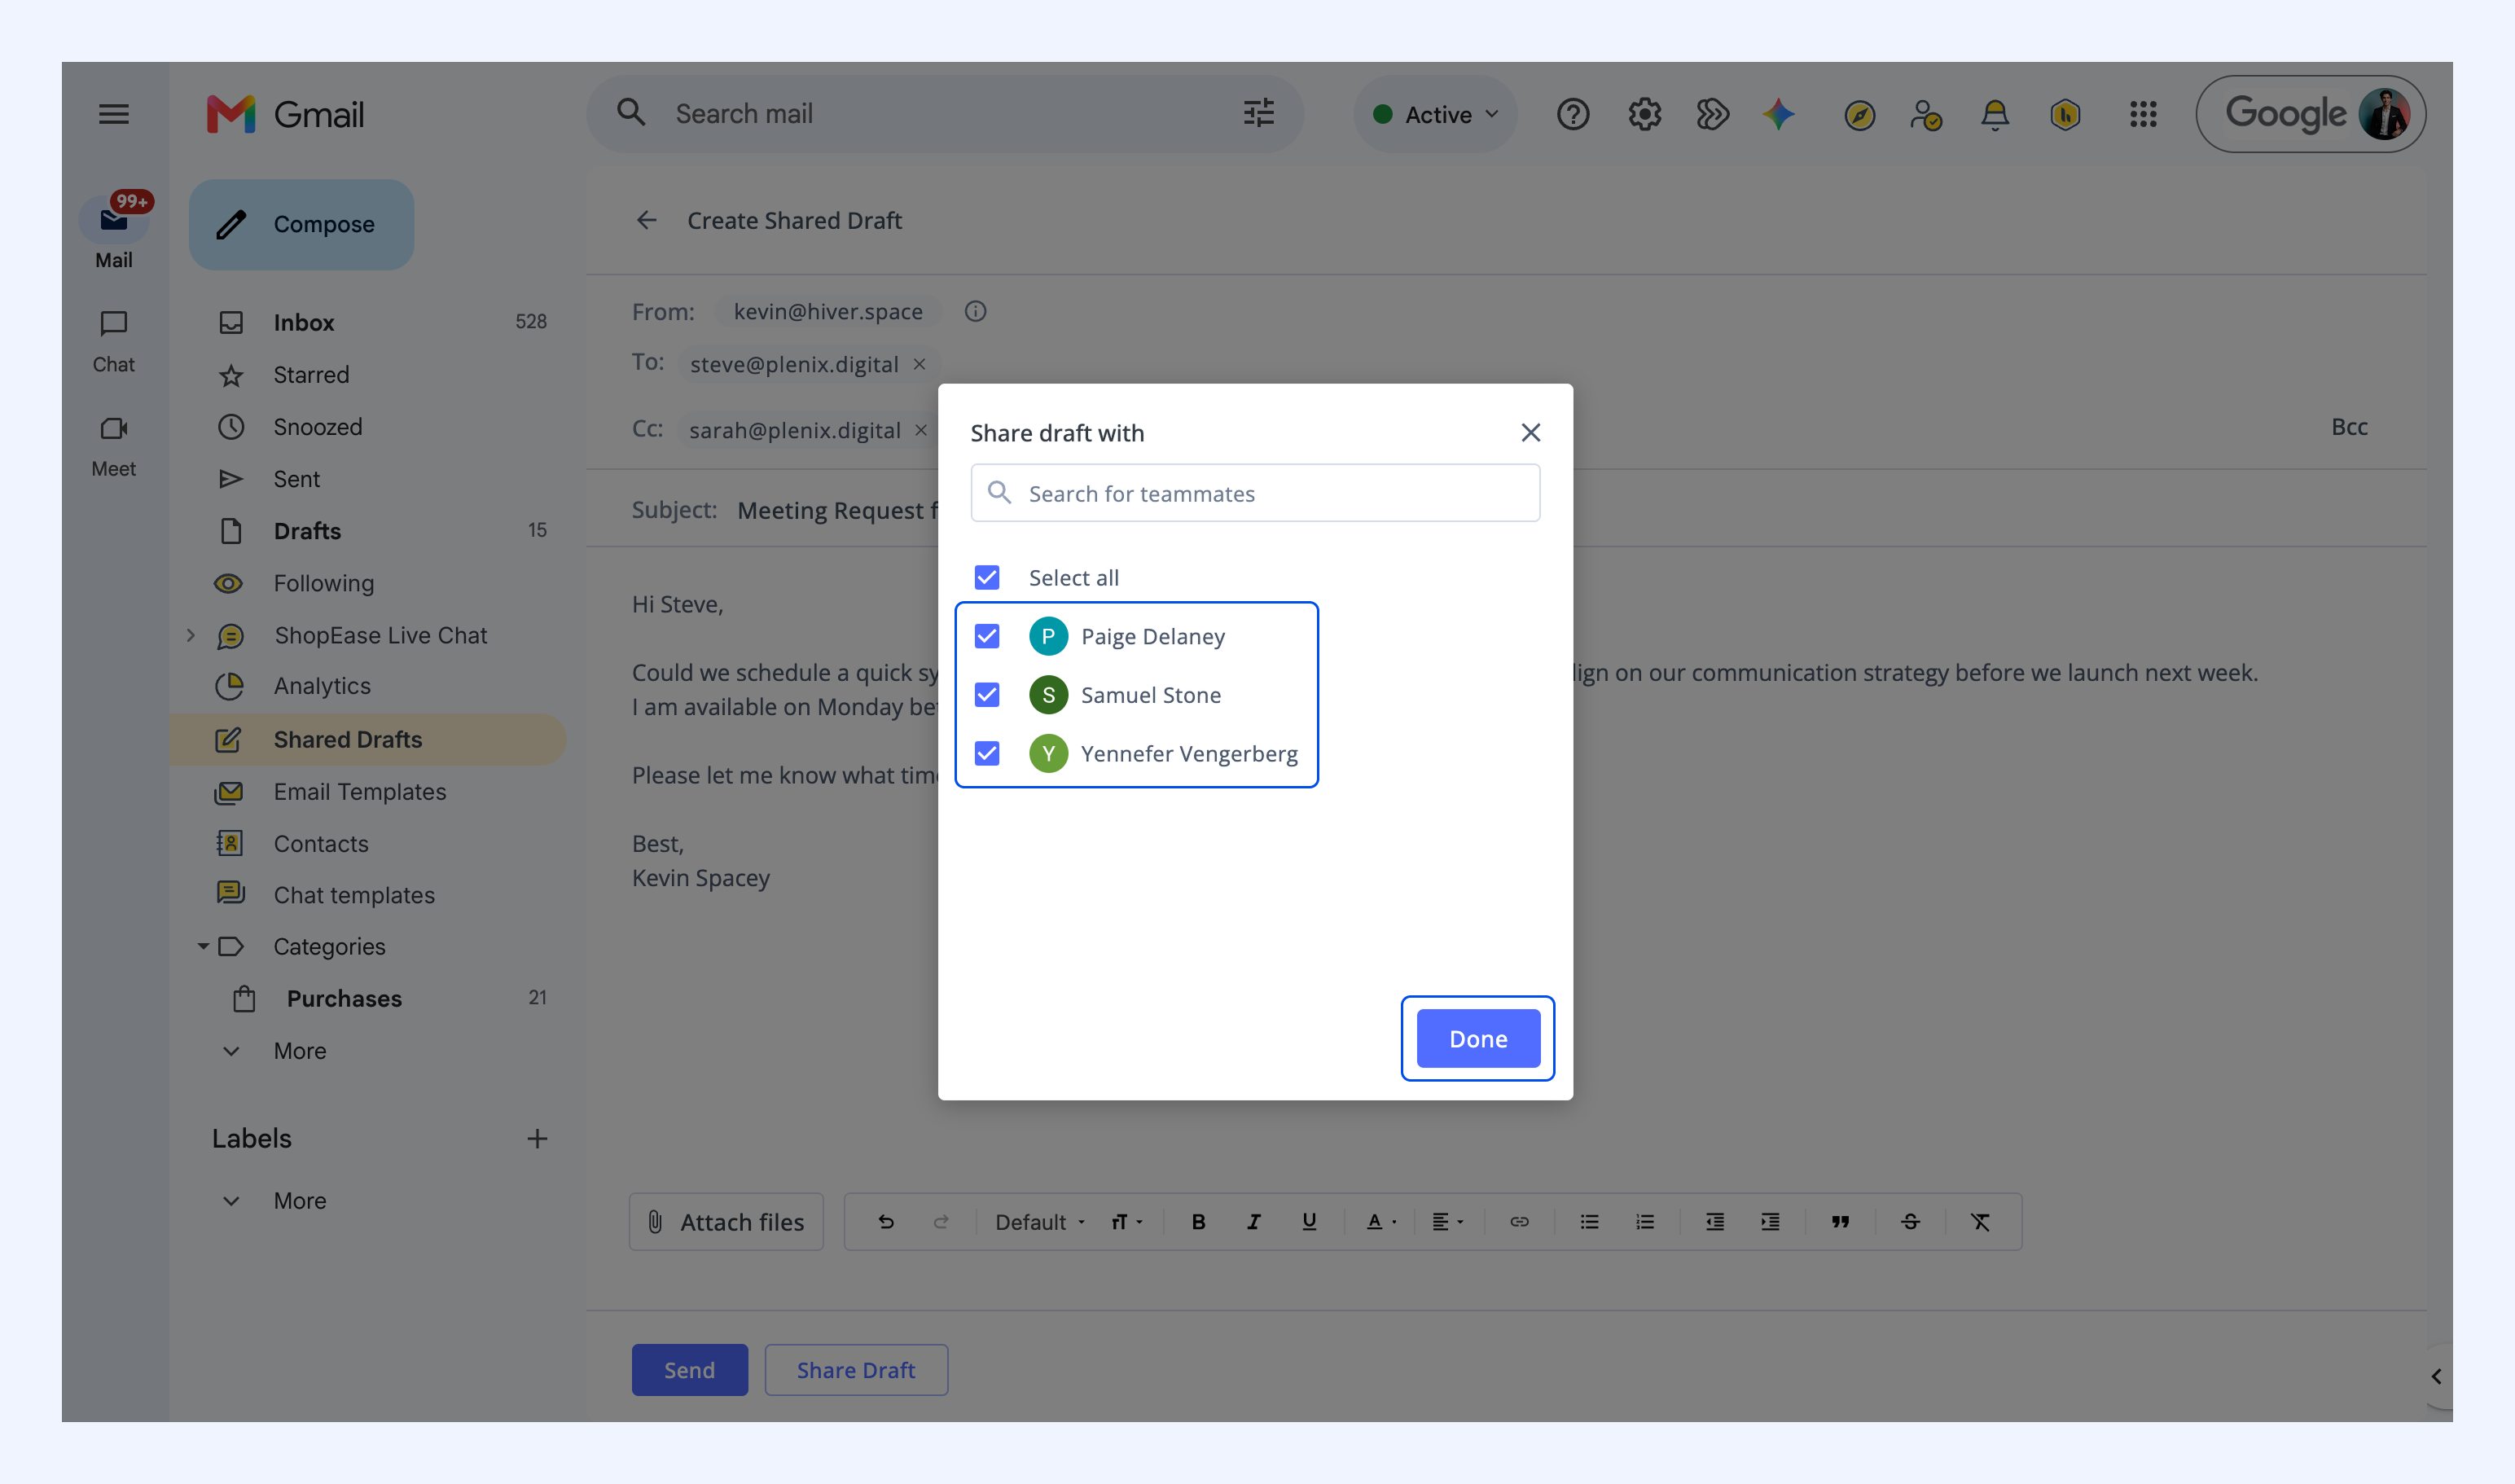The width and height of the screenshot is (2515, 1484).
Task: Insert a bulleted list
Action: pos(1589,1222)
